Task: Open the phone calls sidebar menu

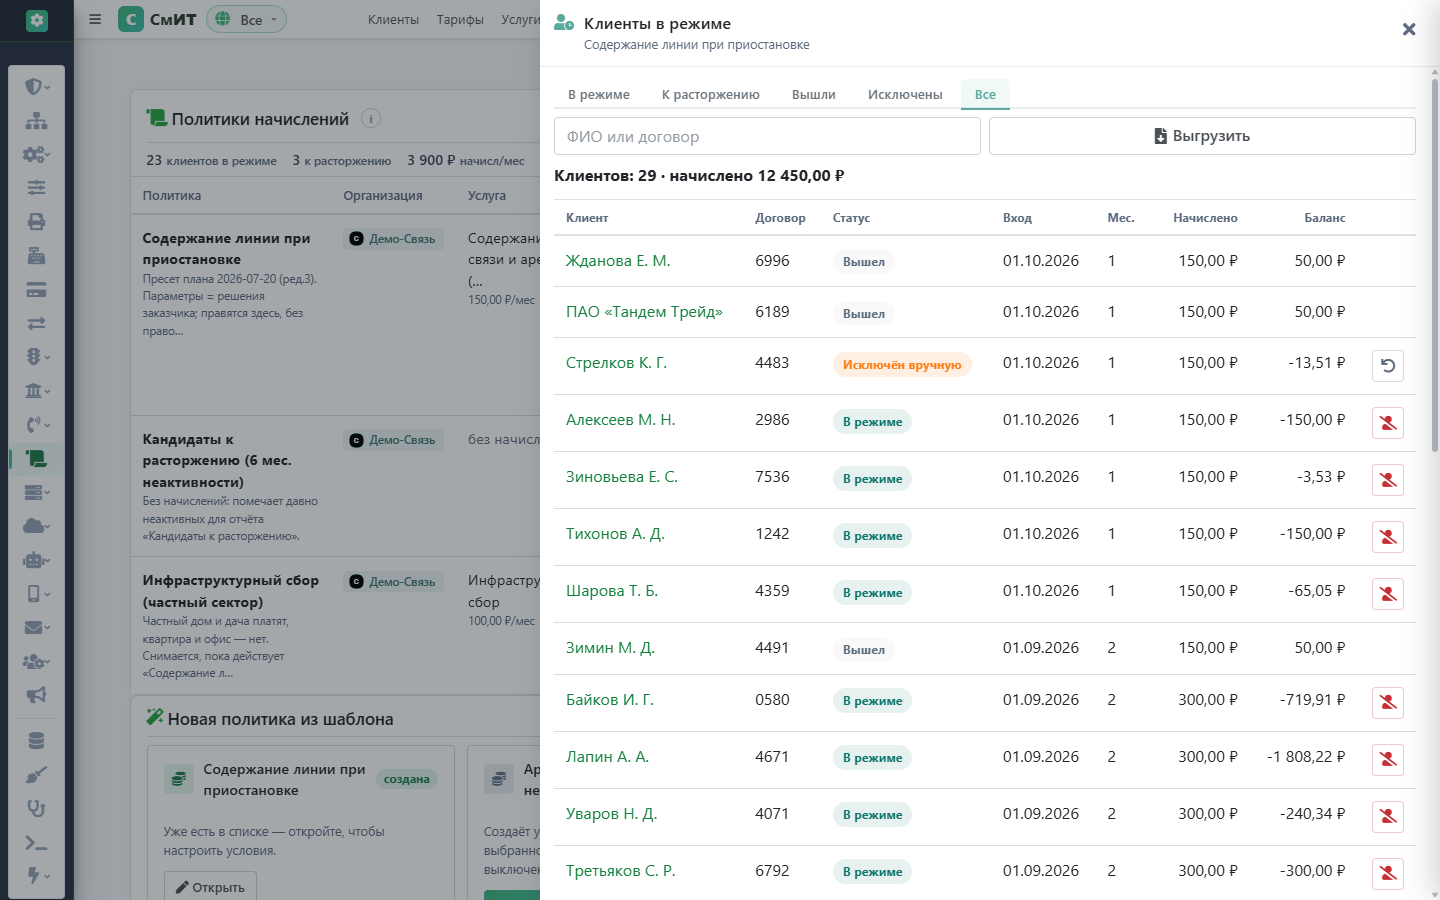Action: [36, 425]
